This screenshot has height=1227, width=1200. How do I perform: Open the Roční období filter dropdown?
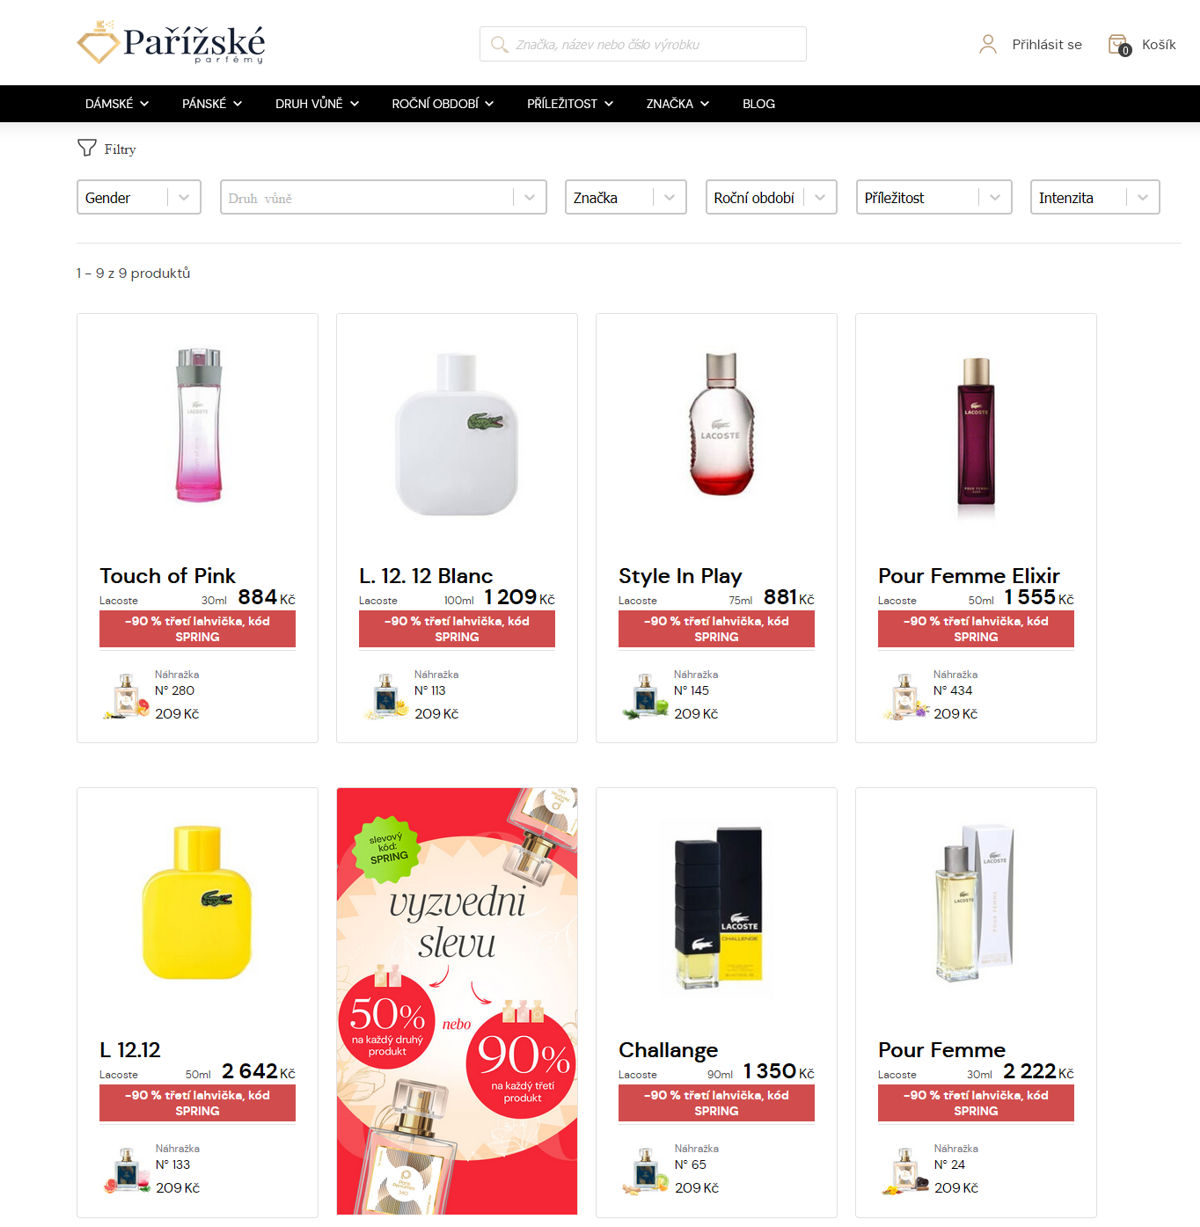coord(771,197)
